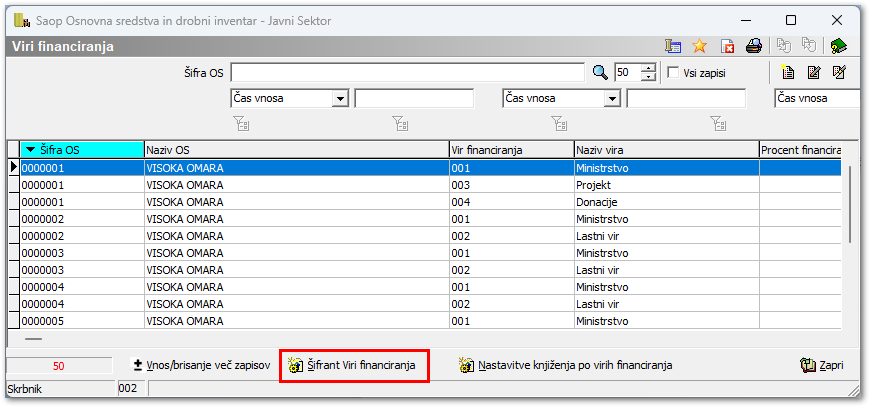Image resolution: width=870 pixels, height=407 pixels.
Task: Click the second filter funnel icon
Action: 399,123
